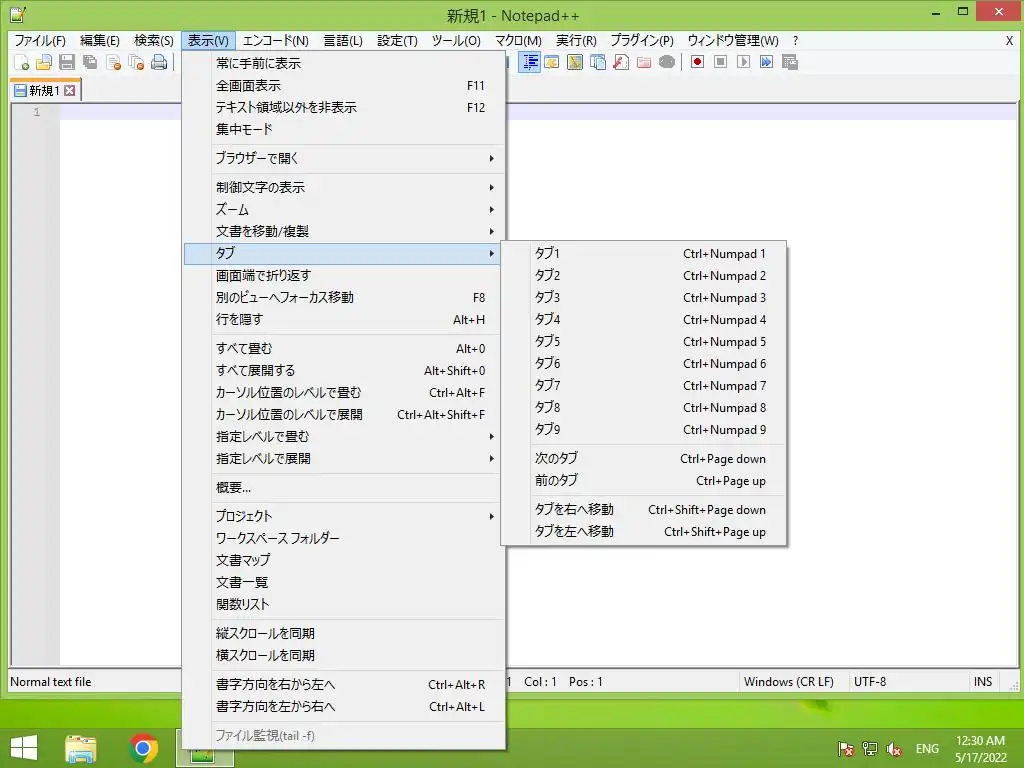Open File Explorer from the taskbar
This screenshot has width=1024, height=768.
[80, 748]
